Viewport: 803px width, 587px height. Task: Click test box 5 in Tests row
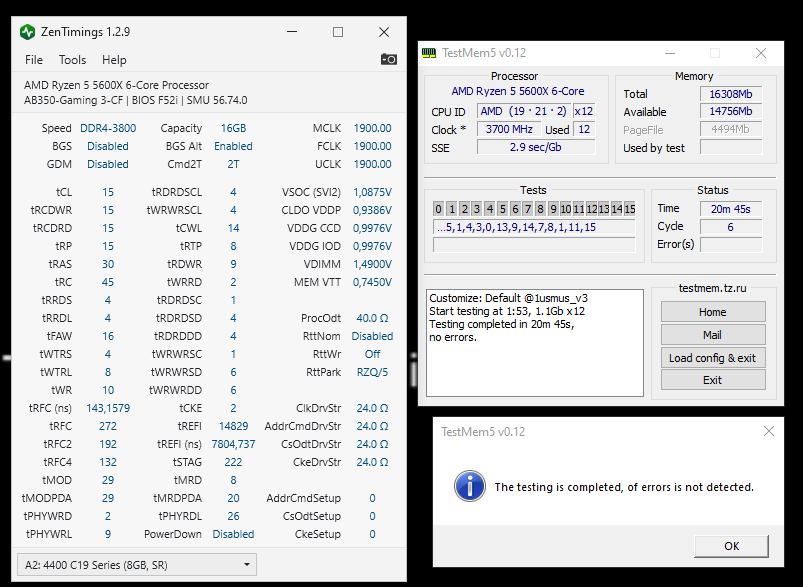[x=502, y=208]
